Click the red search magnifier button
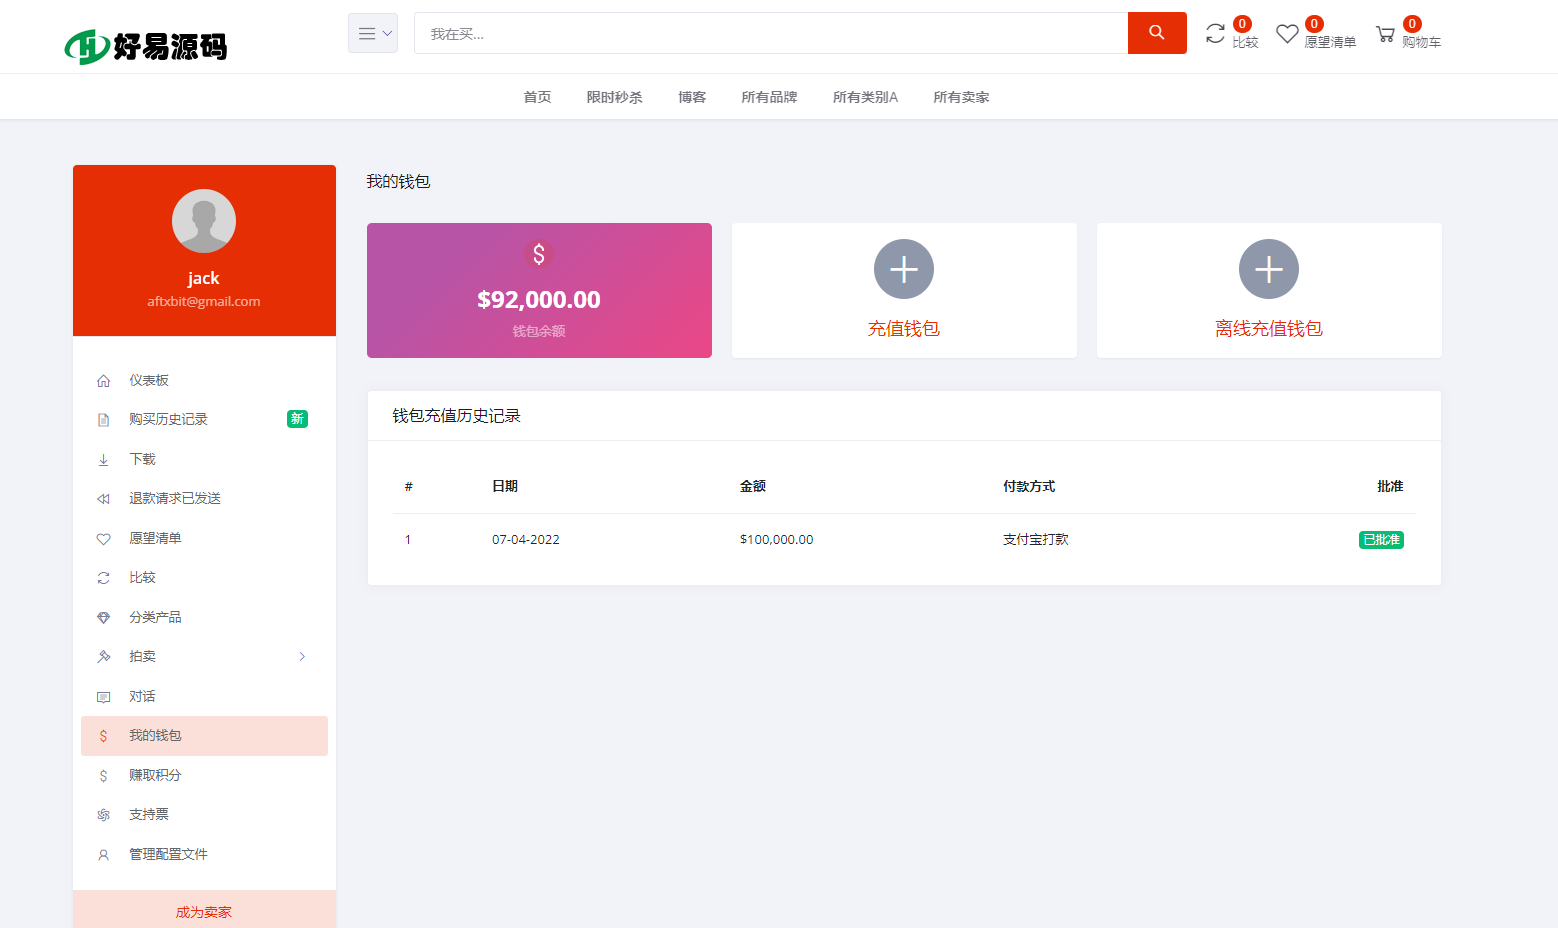 1157,33
